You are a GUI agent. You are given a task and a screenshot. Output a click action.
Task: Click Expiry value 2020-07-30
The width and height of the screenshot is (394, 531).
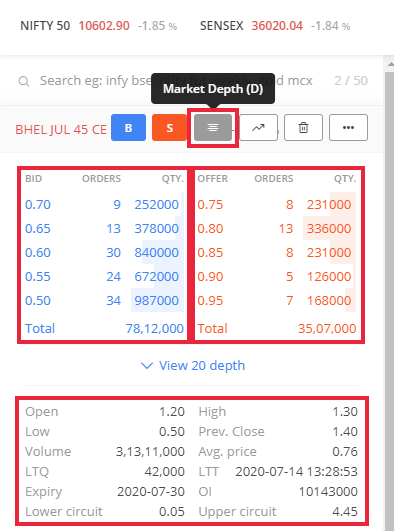tap(151, 492)
